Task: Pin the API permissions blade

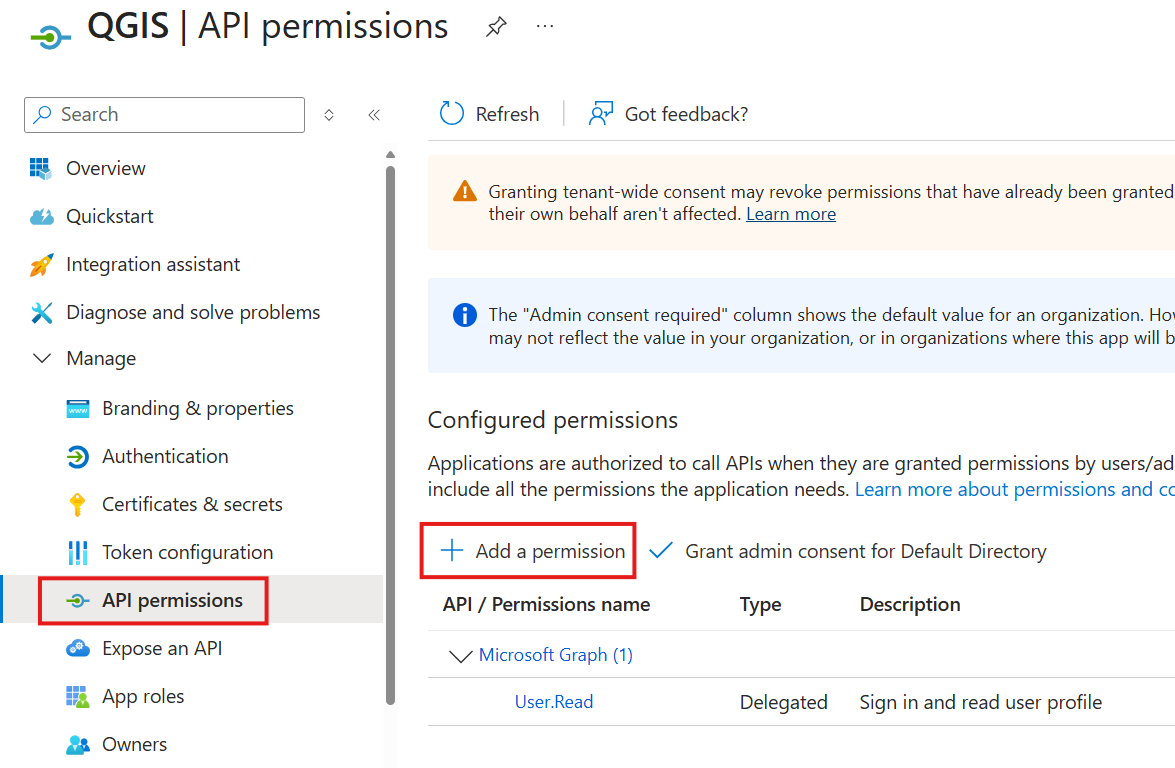Action: click(x=496, y=27)
